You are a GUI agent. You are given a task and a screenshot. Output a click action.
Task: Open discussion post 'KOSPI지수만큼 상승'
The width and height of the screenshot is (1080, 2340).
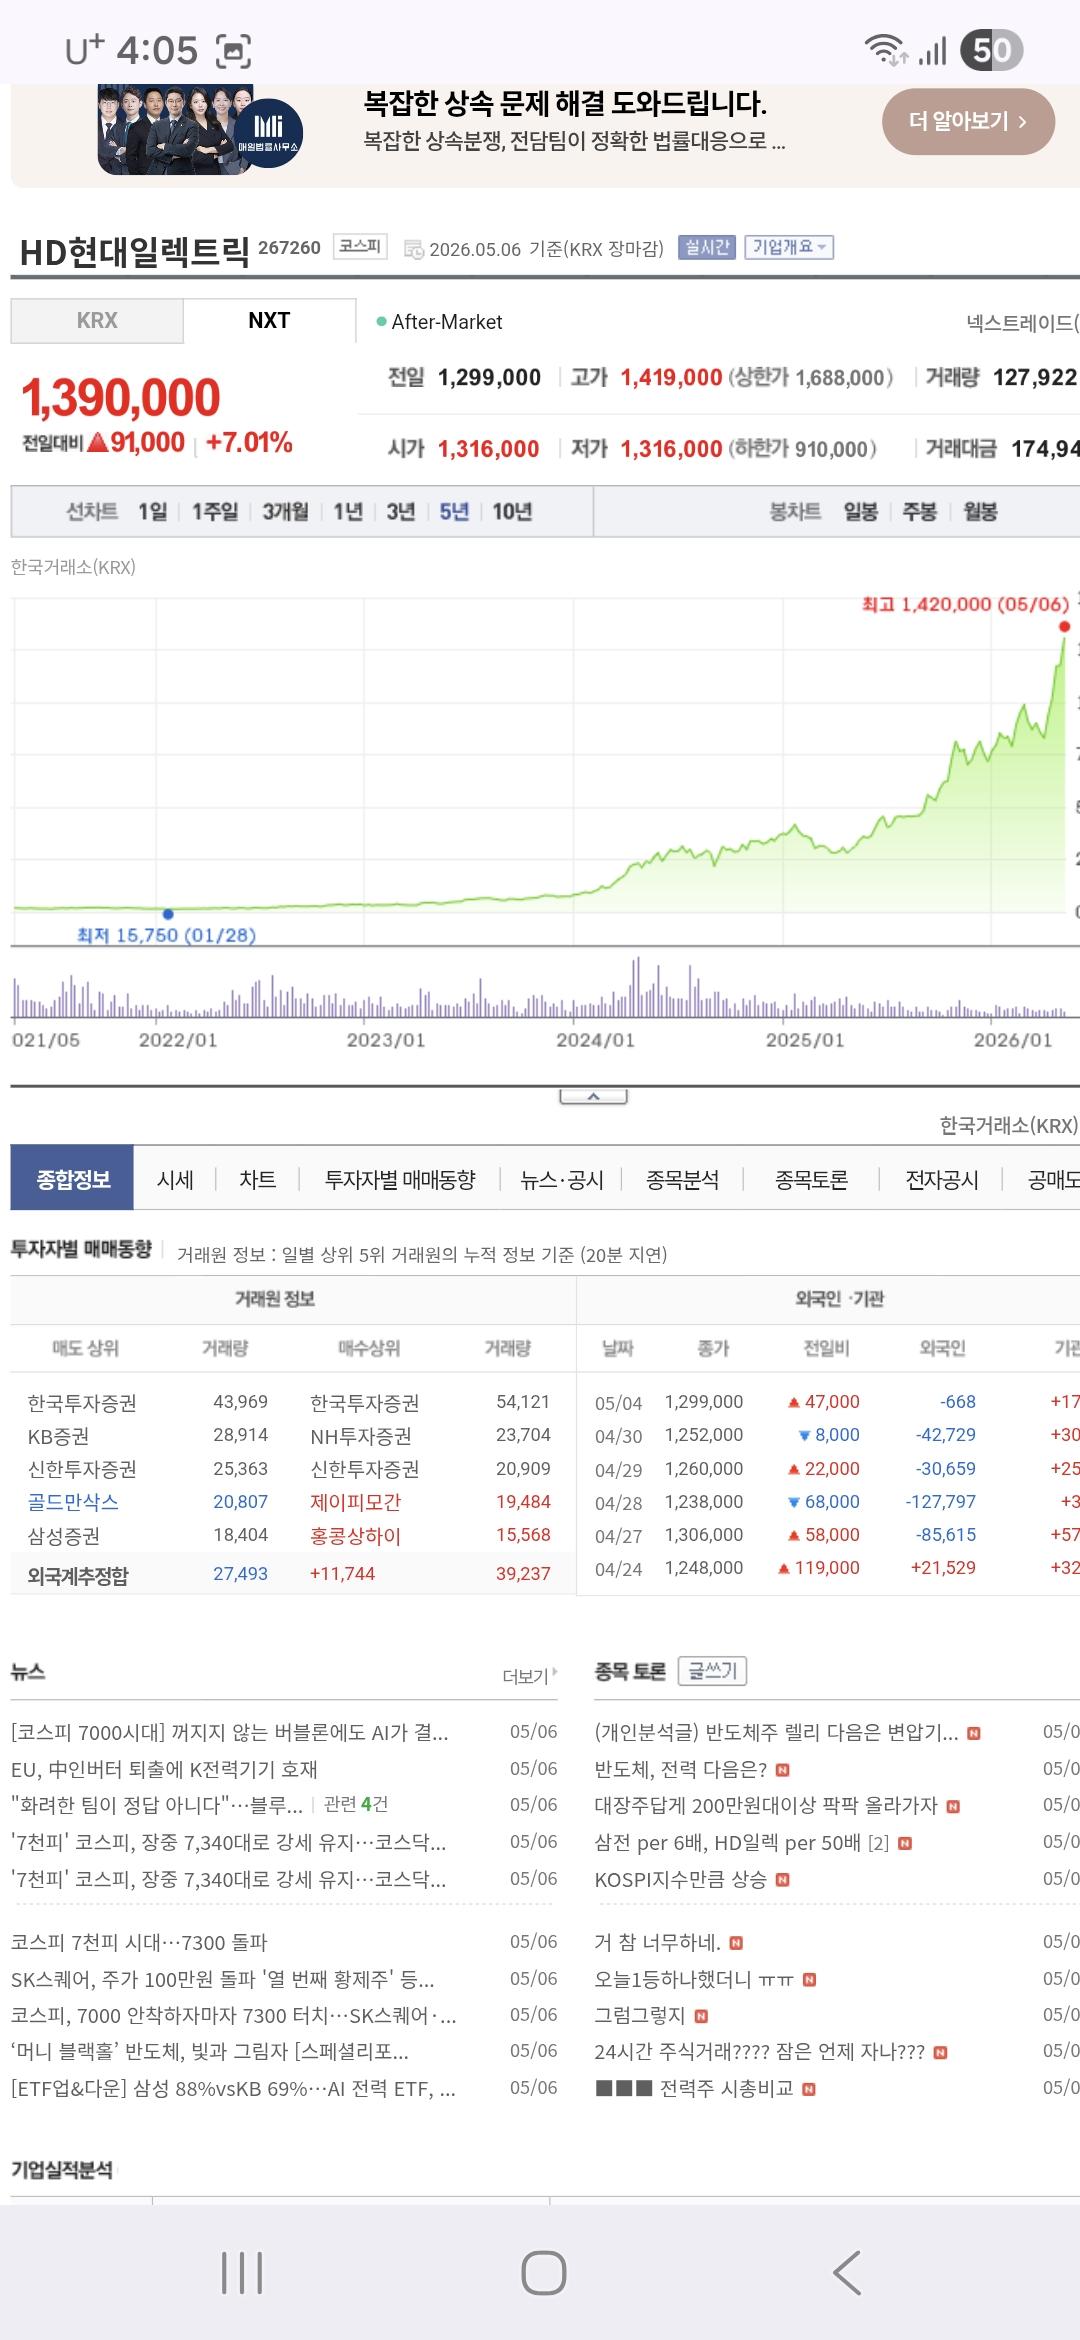pos(680,1880)
